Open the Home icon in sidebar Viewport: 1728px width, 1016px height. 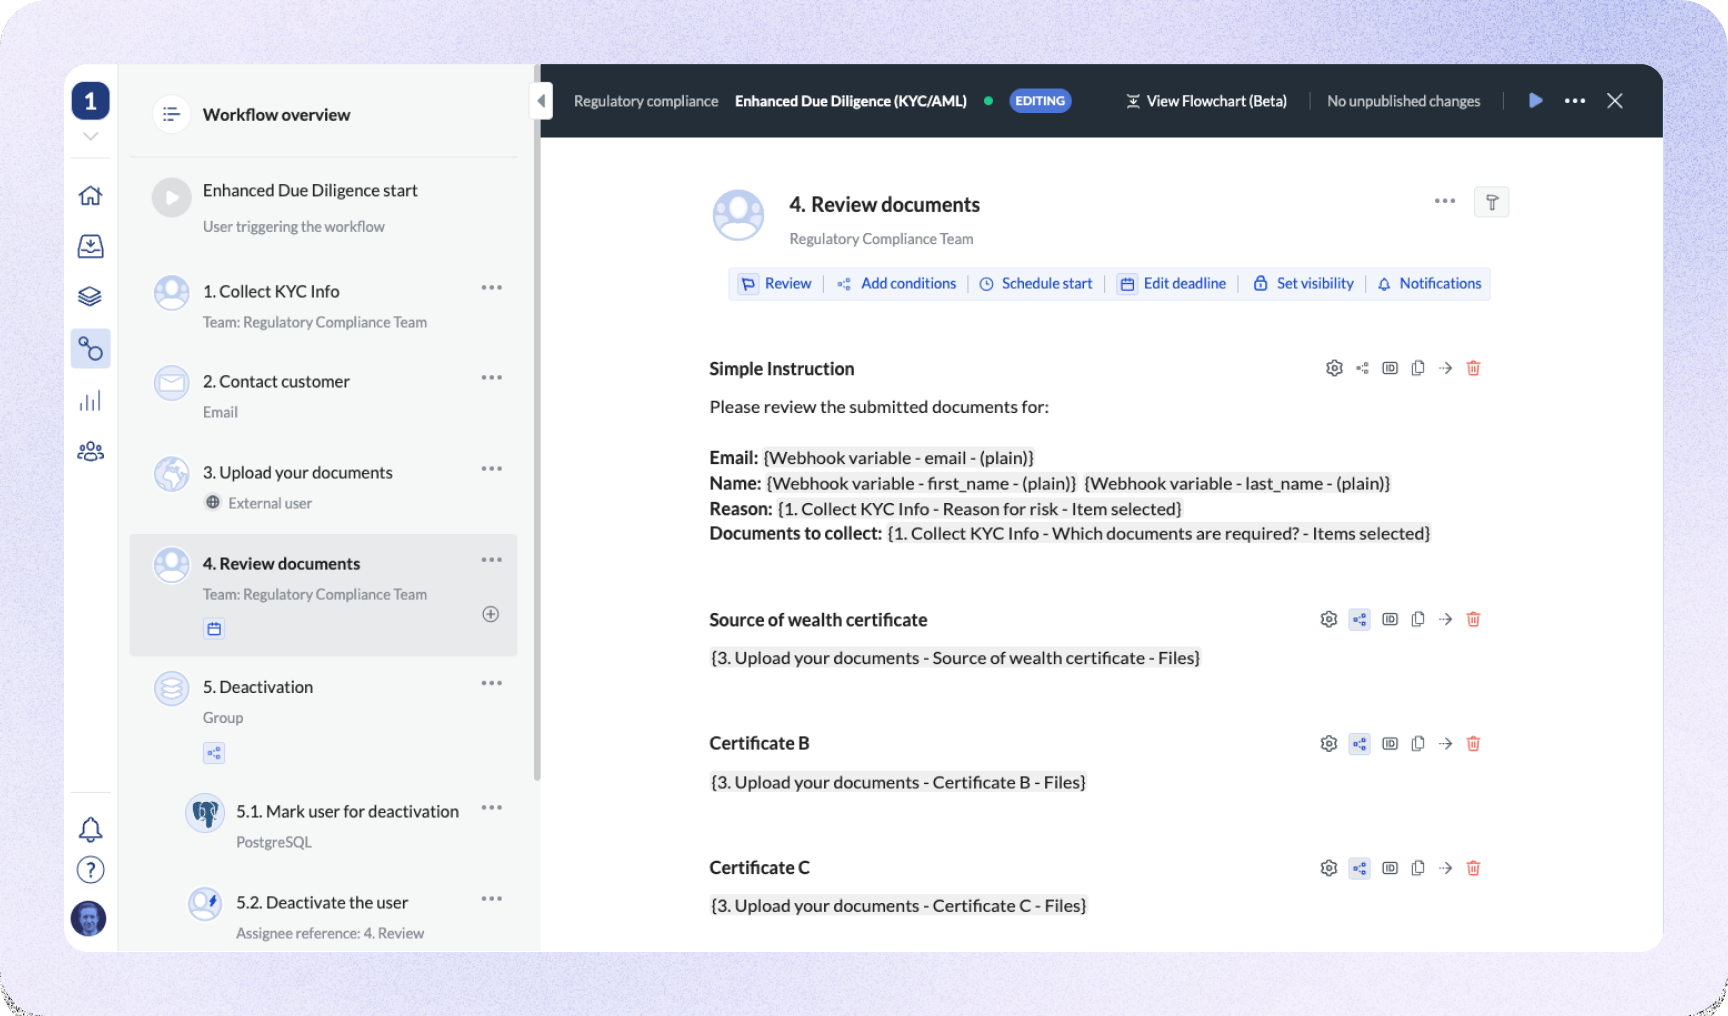tap(90, 196)
